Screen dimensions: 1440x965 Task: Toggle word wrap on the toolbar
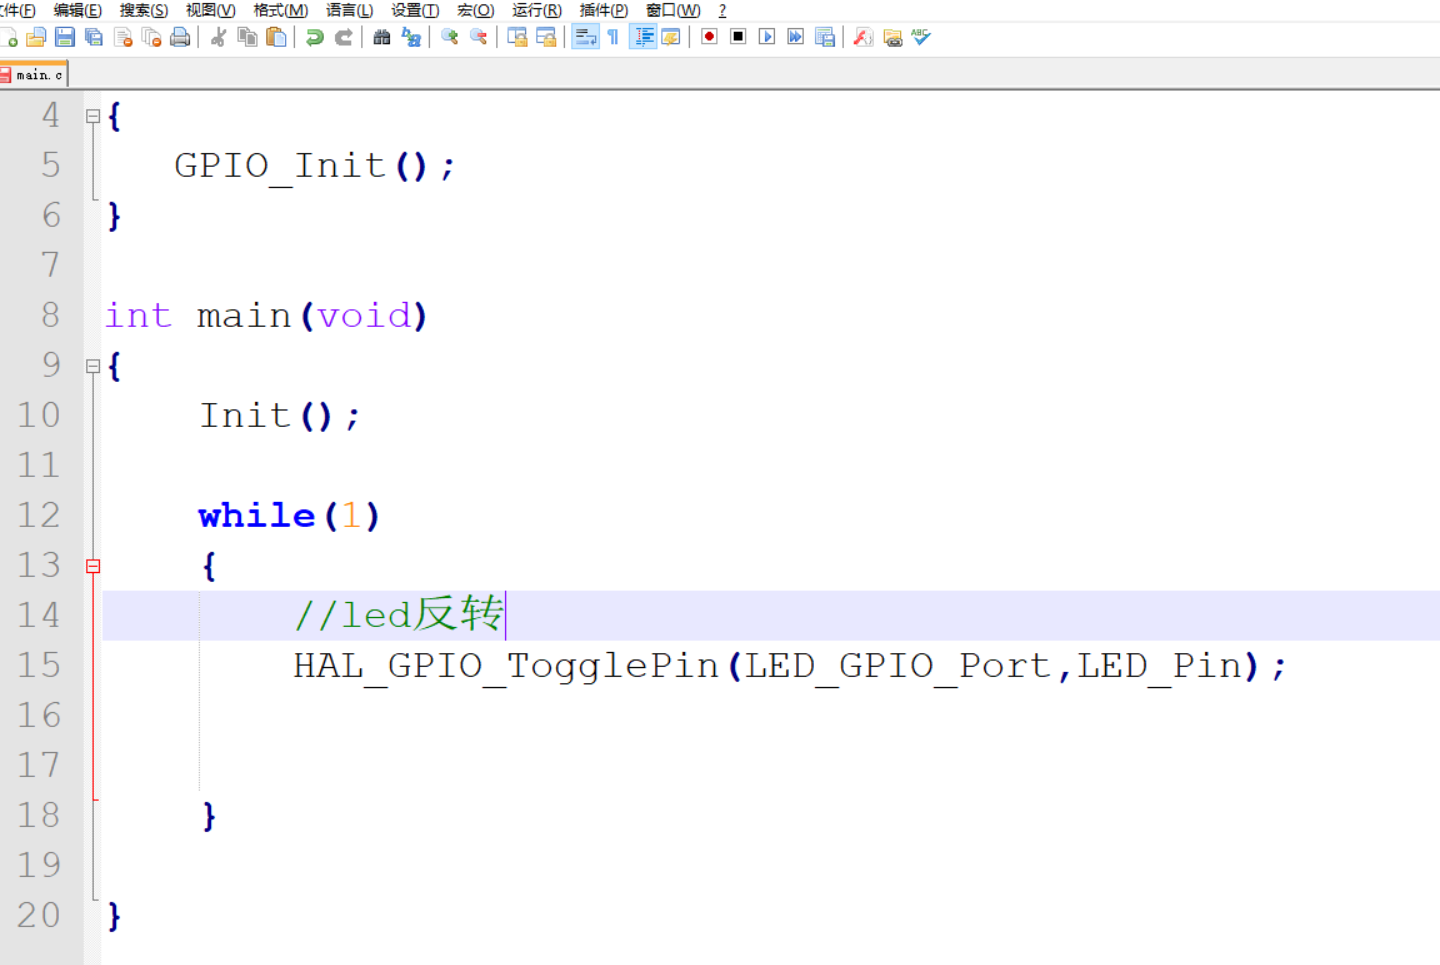pos(585,37)
